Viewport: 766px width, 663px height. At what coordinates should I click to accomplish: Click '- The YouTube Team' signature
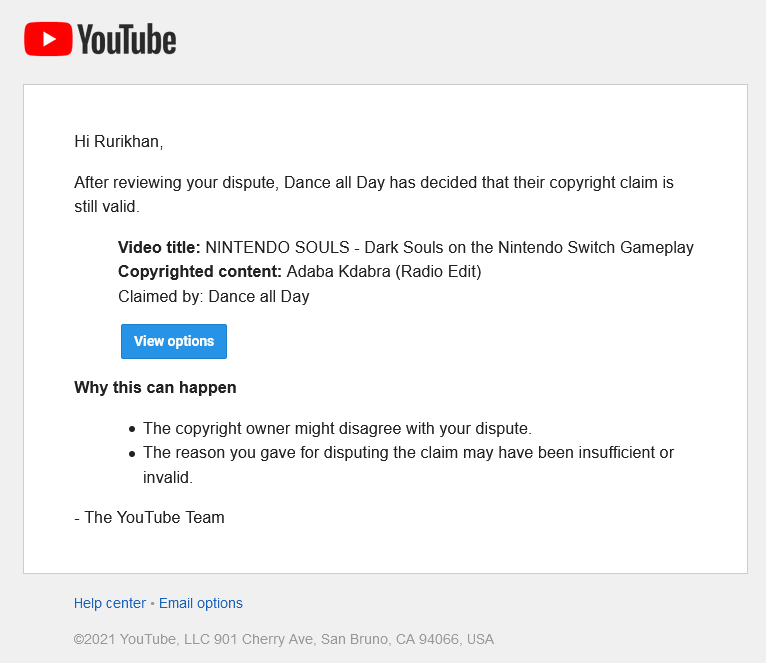click(x=149, y=517)
